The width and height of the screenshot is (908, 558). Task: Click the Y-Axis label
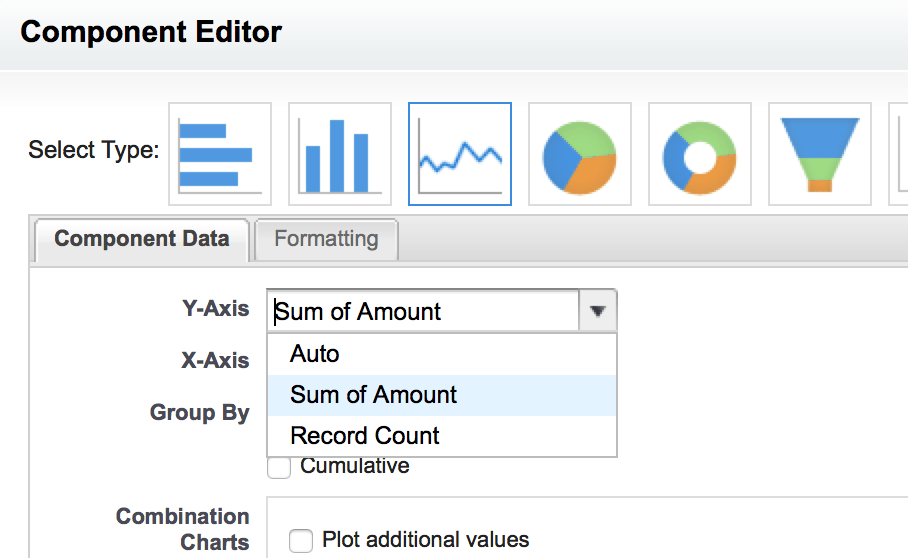pos(215,309)
